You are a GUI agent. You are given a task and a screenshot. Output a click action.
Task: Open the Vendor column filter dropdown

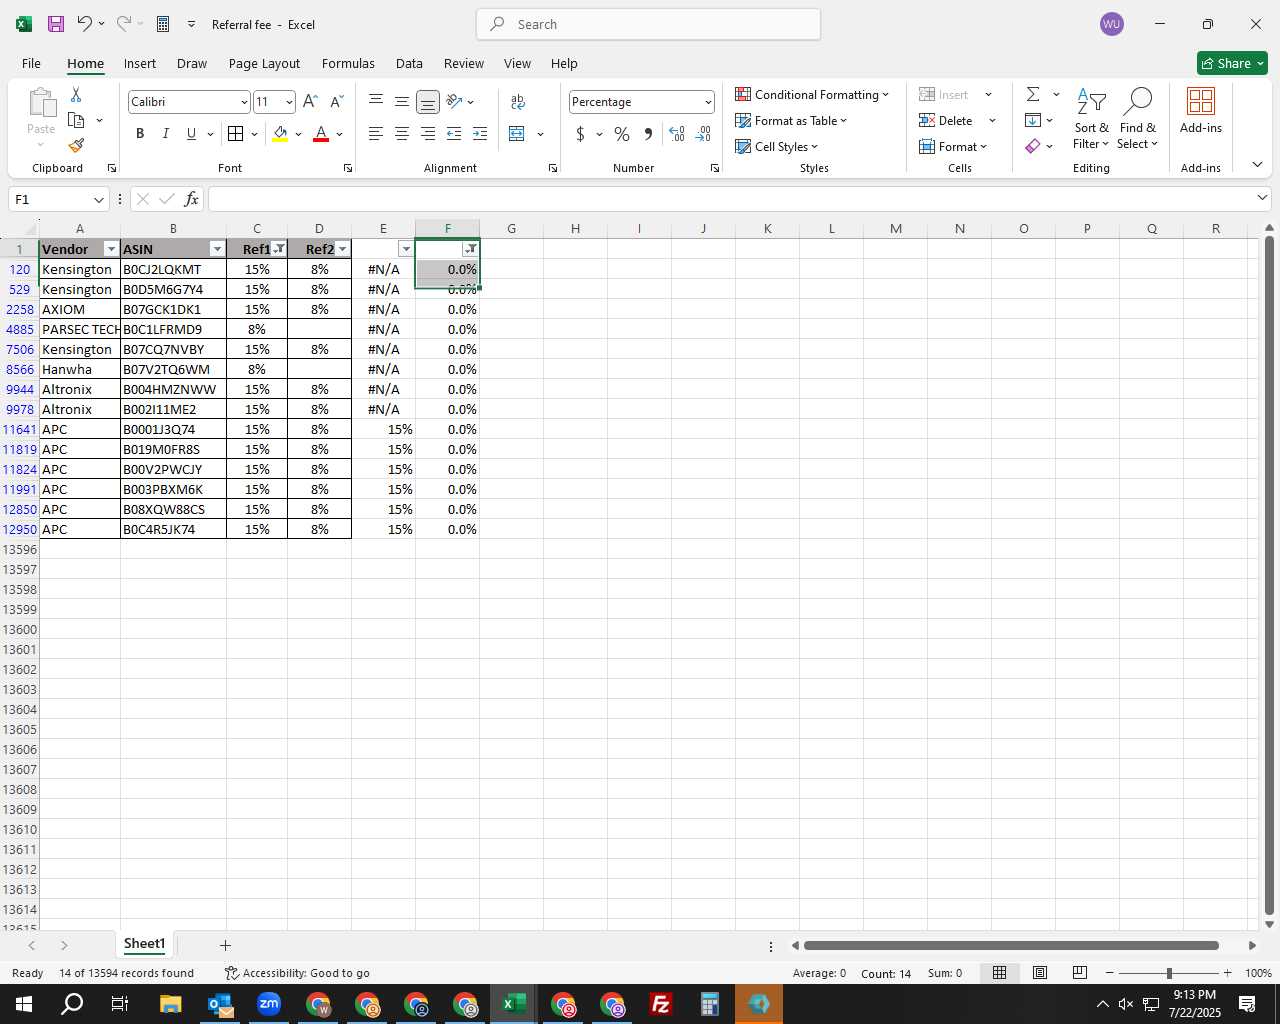pyautogui.click(x=111, y=249)
